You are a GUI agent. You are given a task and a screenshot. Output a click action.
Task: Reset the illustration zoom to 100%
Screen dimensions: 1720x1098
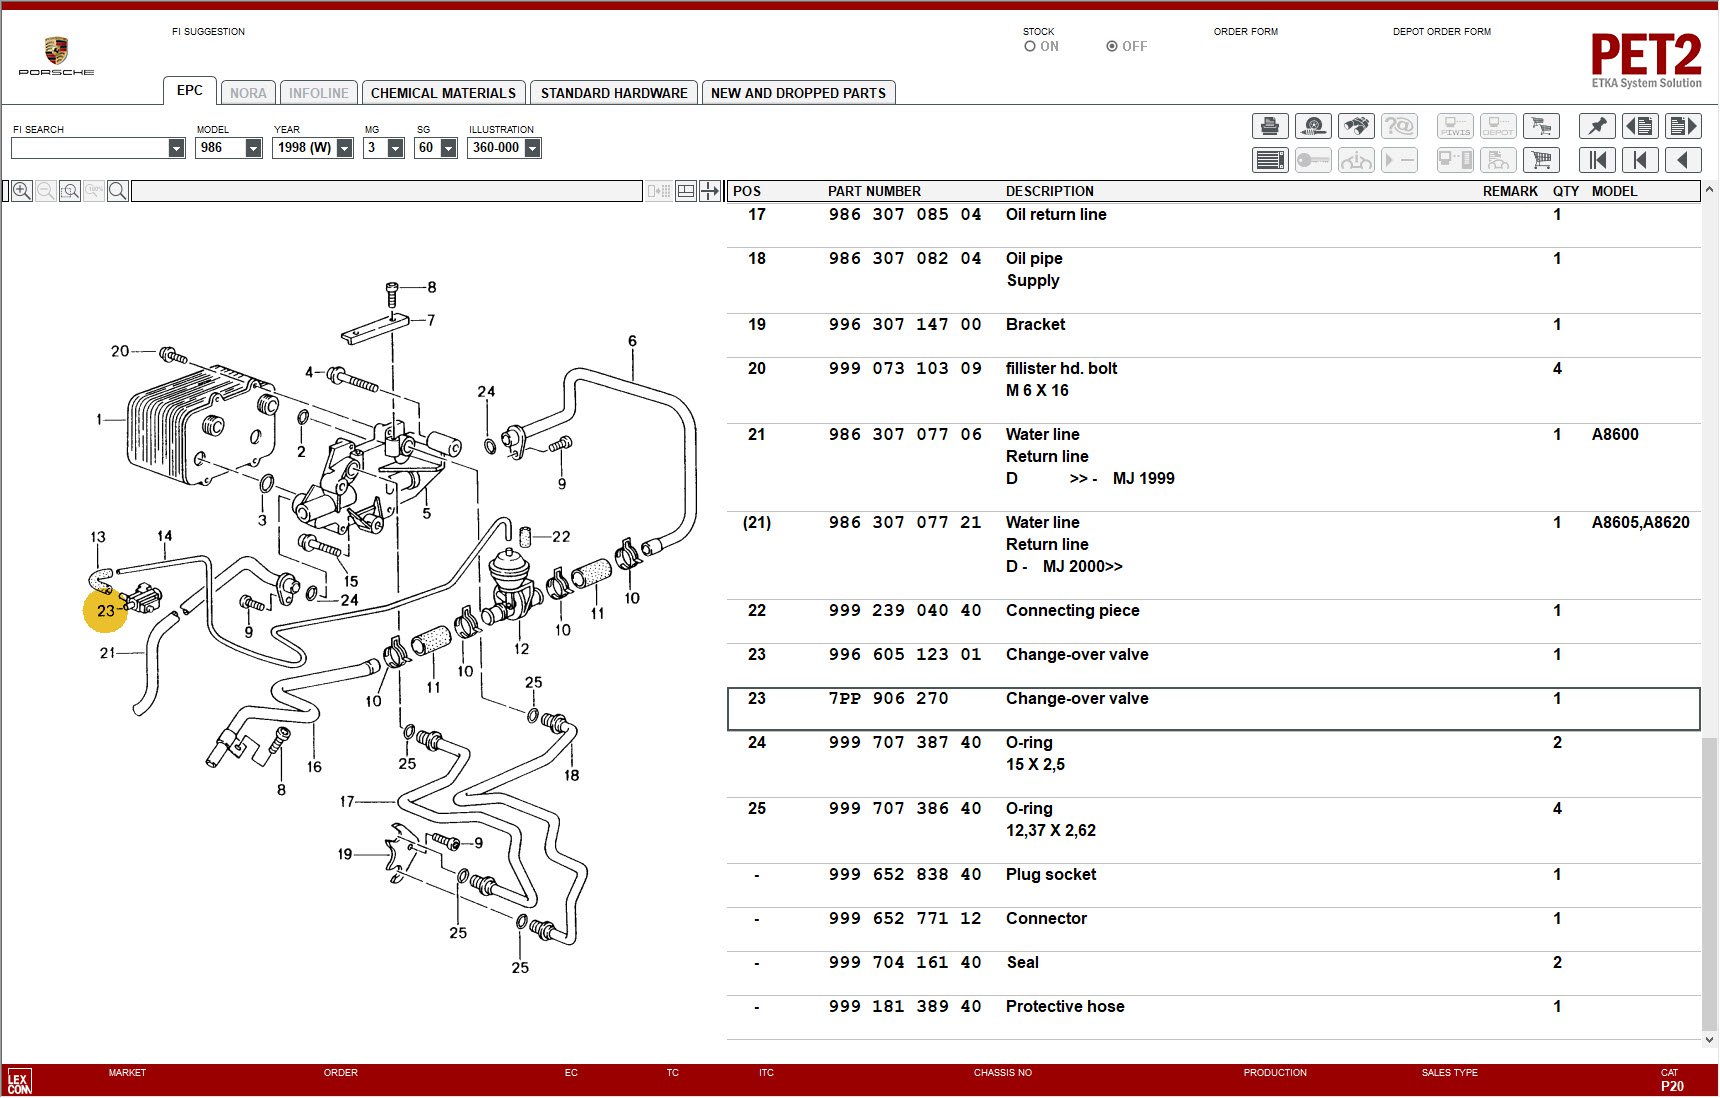coord(93,191)
